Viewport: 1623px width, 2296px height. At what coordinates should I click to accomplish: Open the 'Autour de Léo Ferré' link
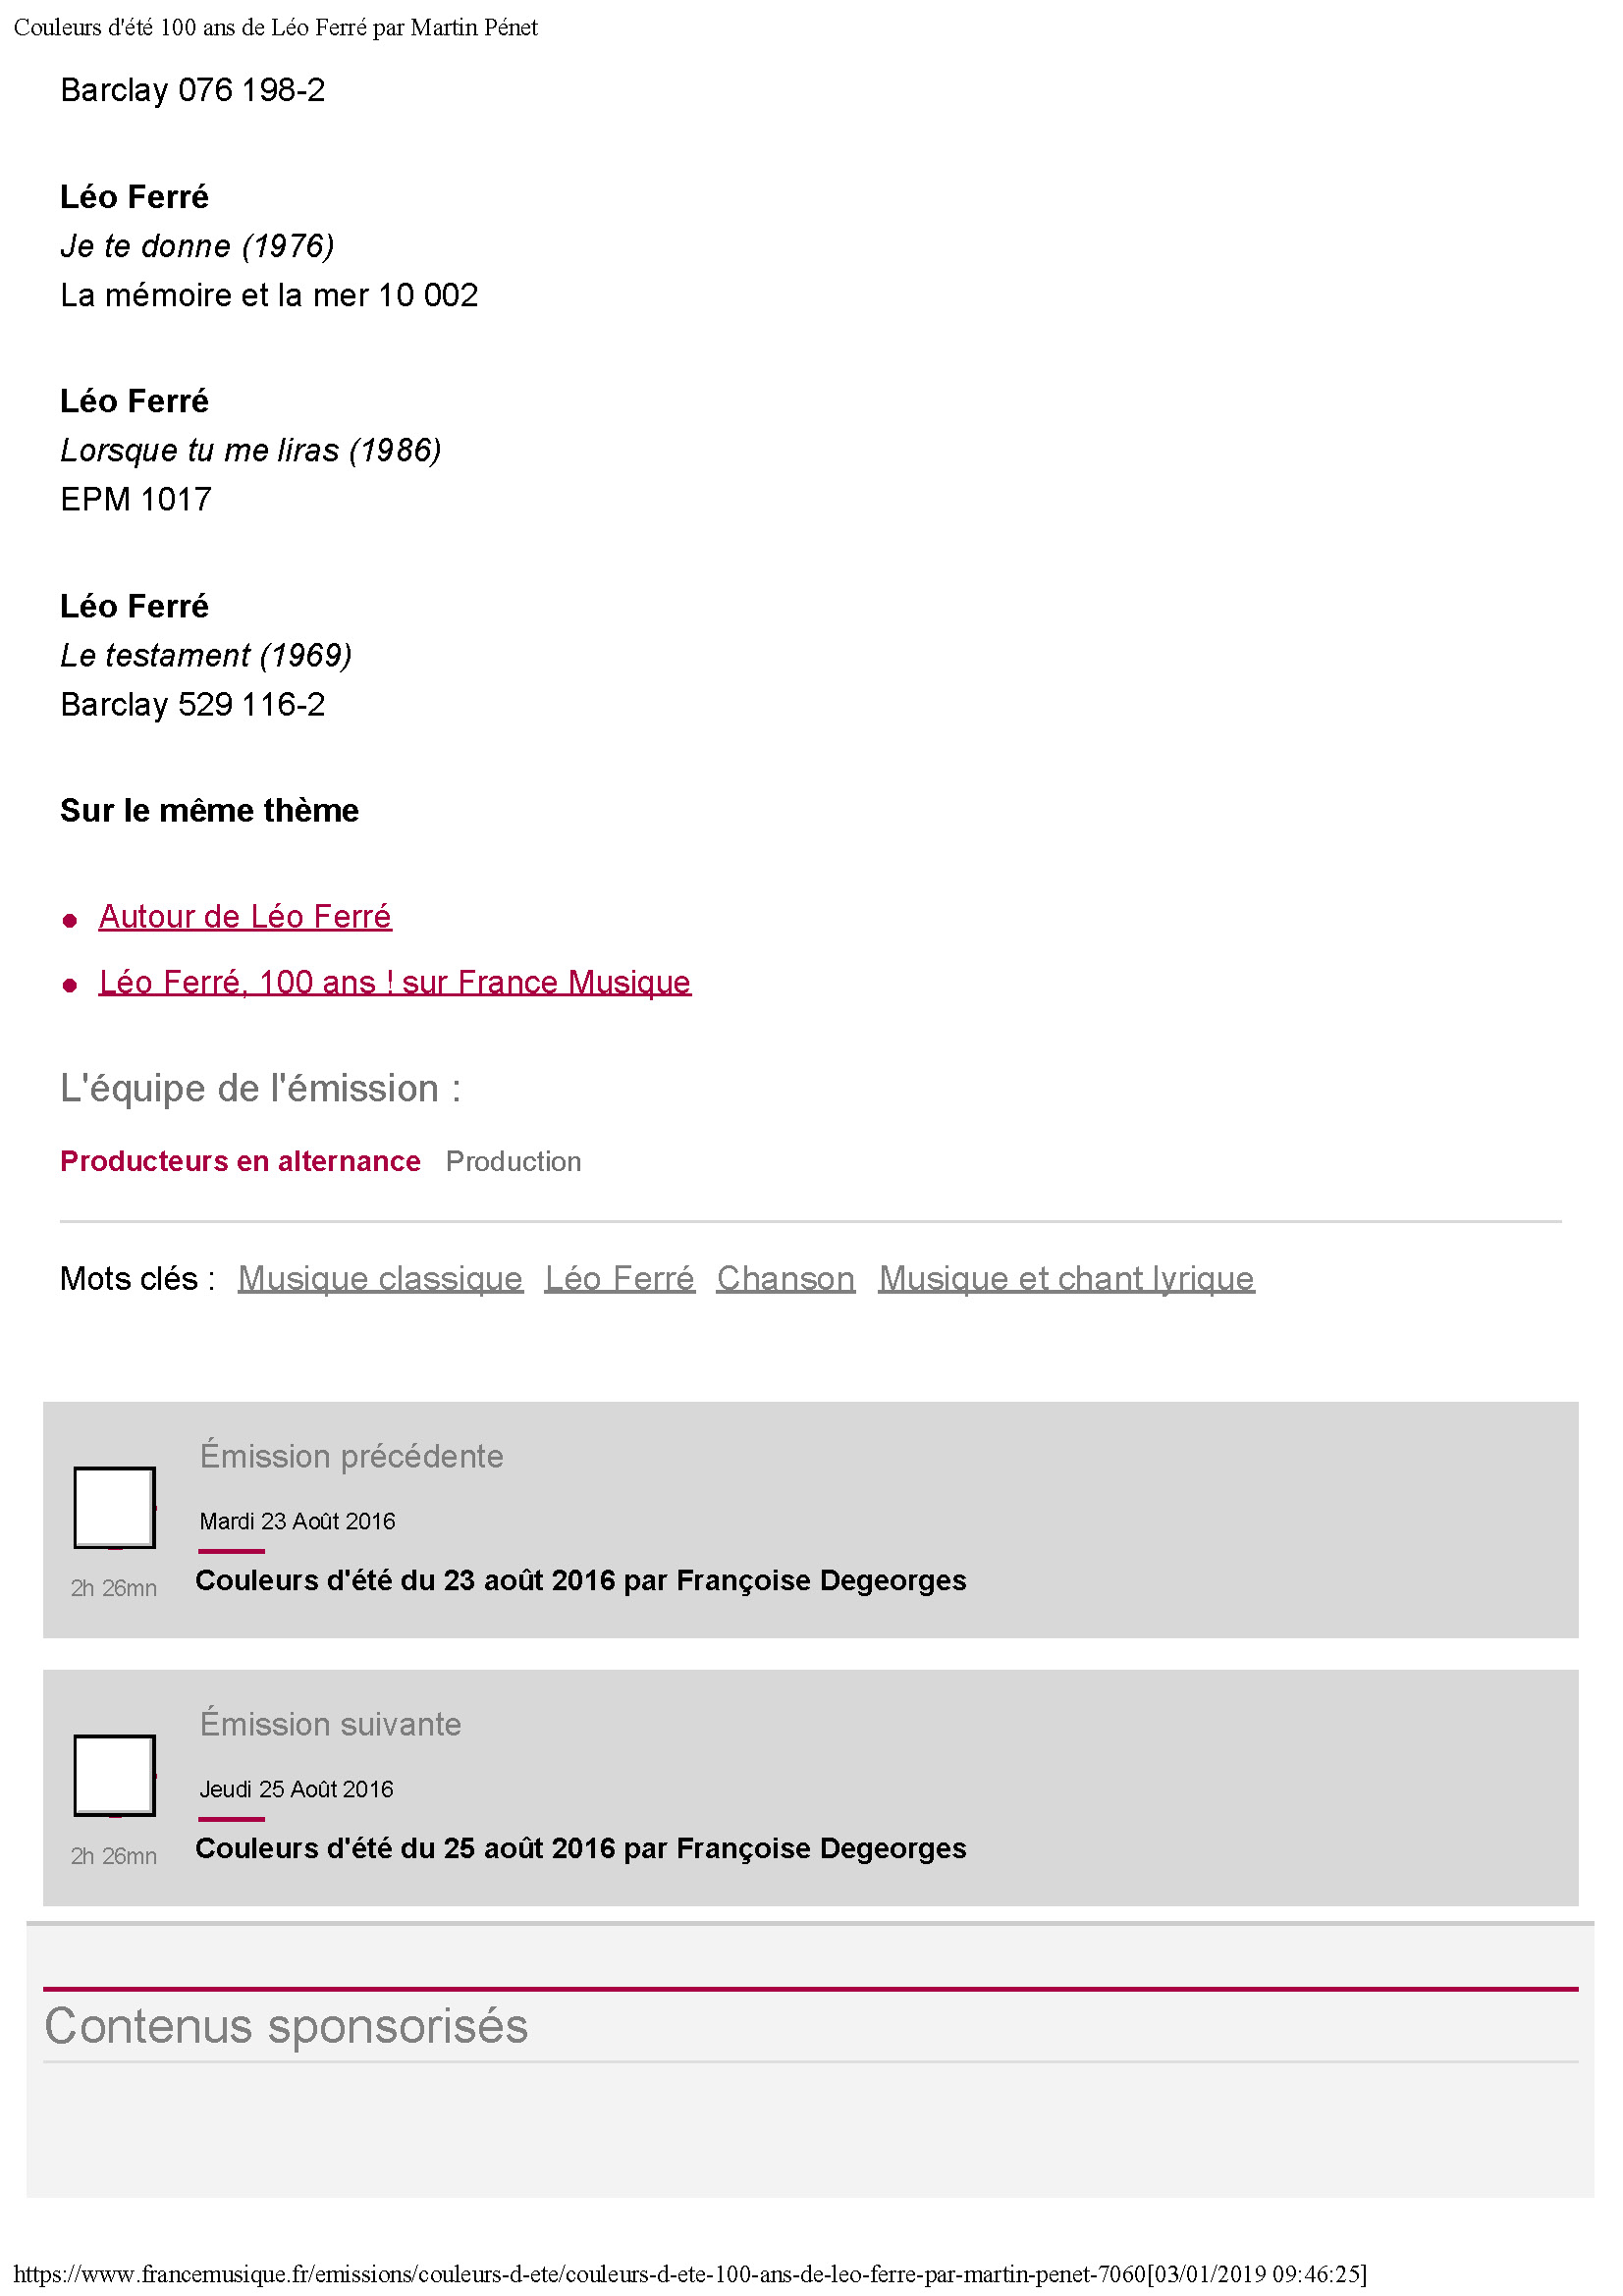coord(245,916)
